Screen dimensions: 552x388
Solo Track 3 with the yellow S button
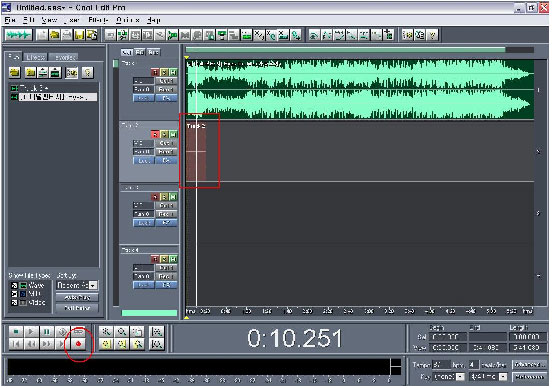(164, 197)
